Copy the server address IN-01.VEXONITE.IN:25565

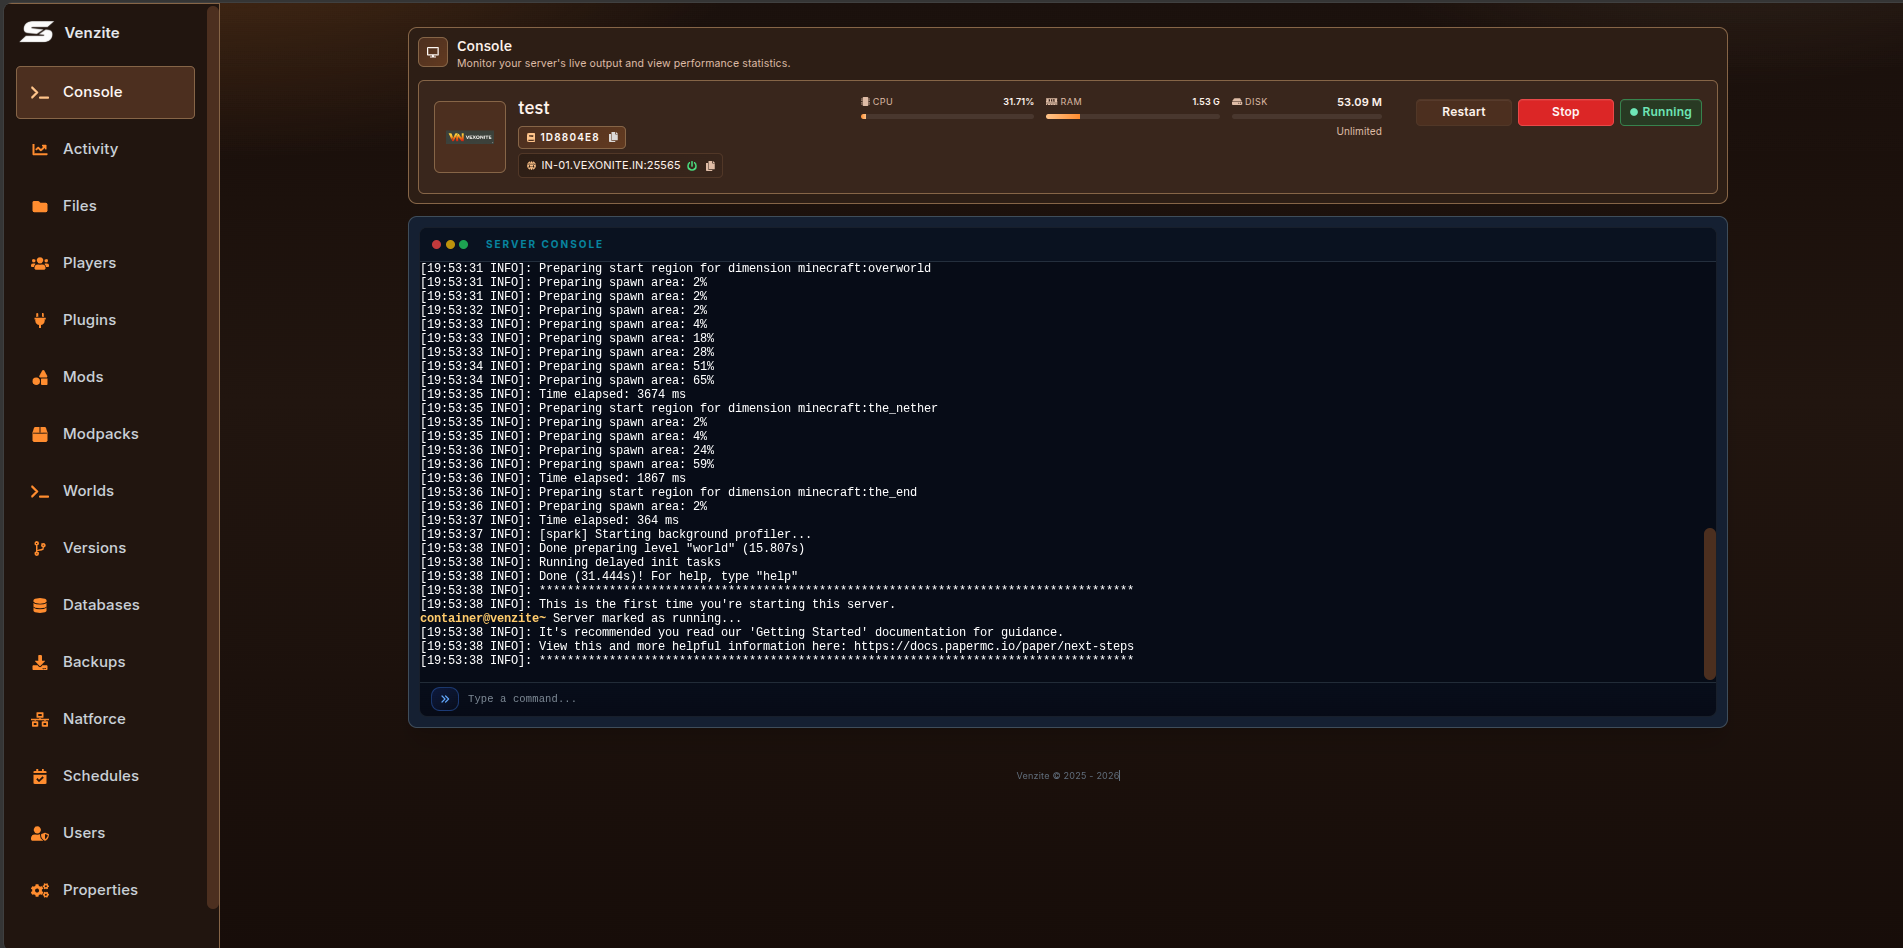[x=710, y=166]
